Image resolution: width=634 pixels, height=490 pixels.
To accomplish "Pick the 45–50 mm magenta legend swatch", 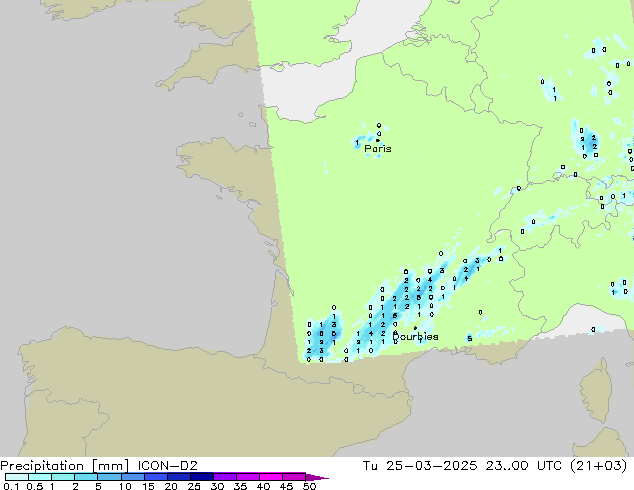I will click(294, 477).
